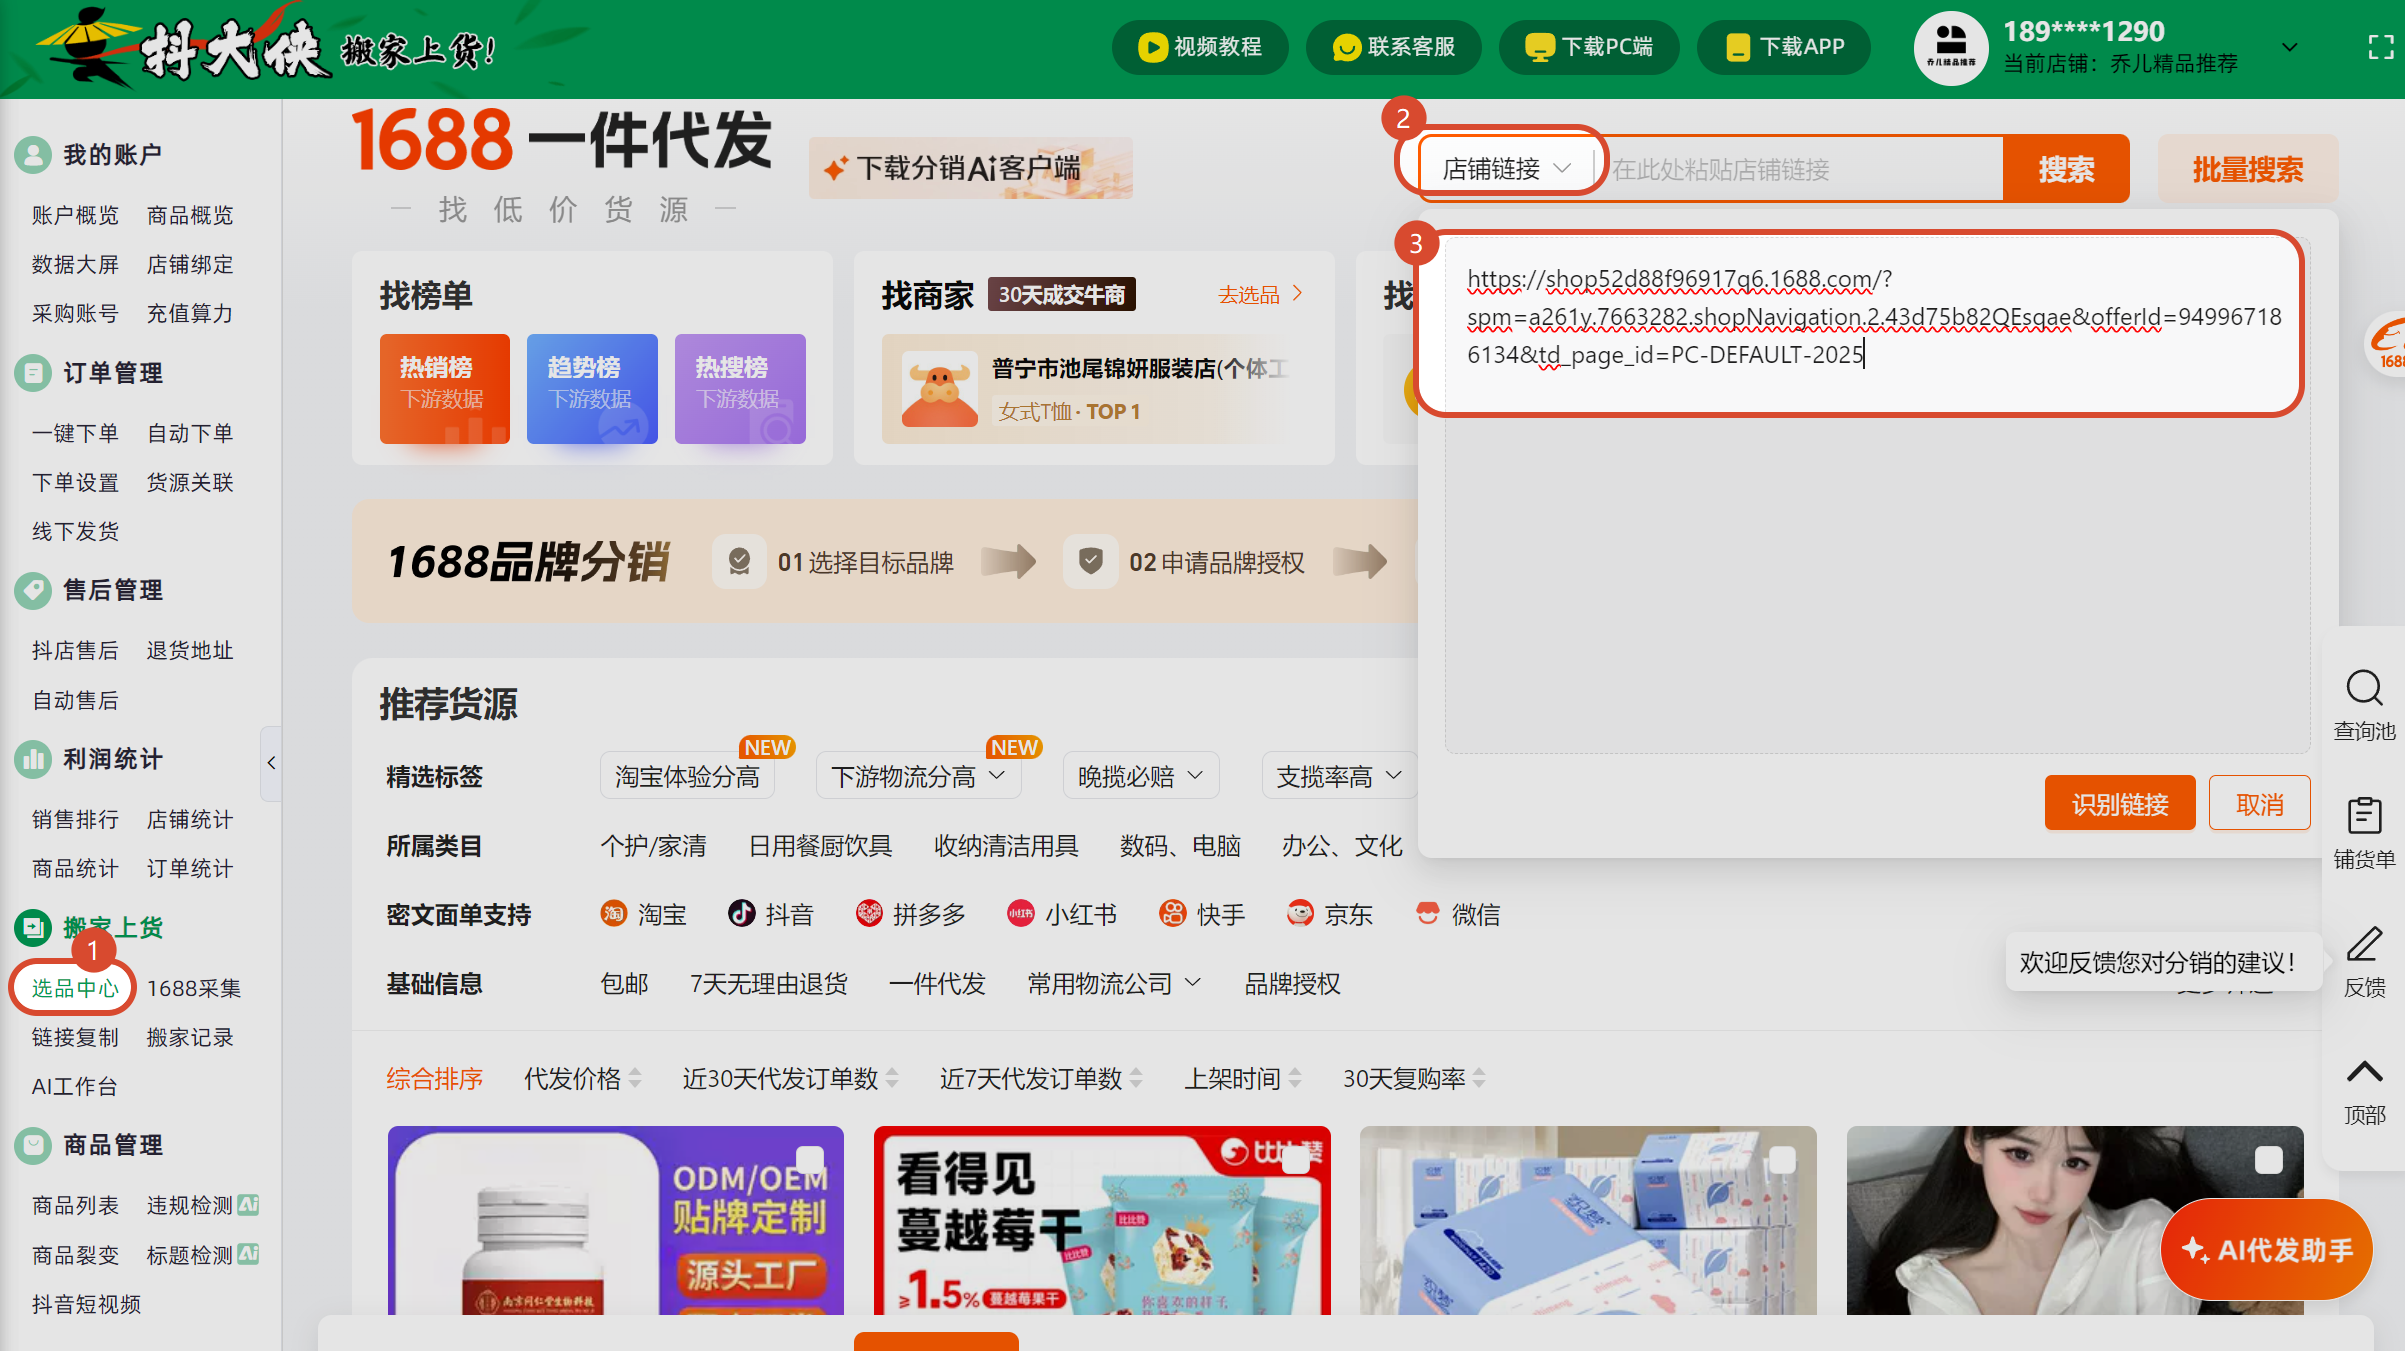Expand 支揽率高 filter dropdown
The width and height of the screenshot is (2405, 1351).
(1394, 776)
